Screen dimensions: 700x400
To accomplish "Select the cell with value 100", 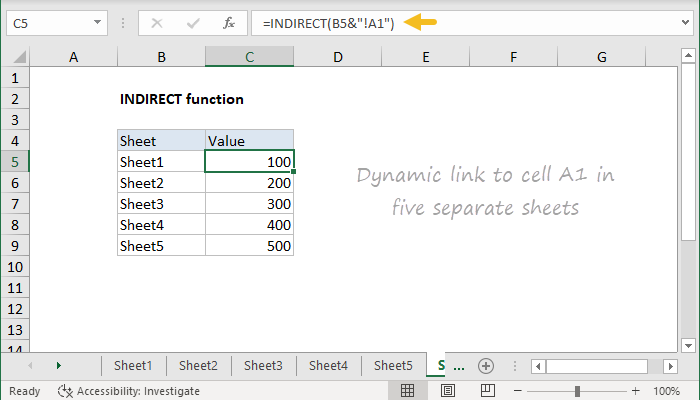I will tap(250, 162).
